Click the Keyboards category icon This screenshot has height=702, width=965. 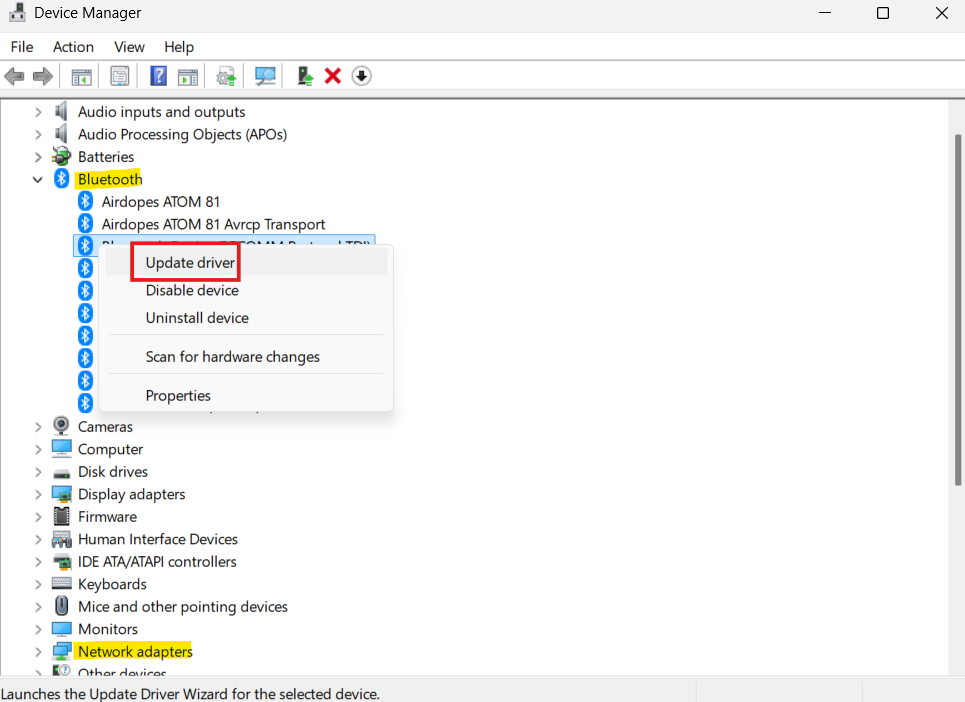pyautogui.click(x=62, y=583)
